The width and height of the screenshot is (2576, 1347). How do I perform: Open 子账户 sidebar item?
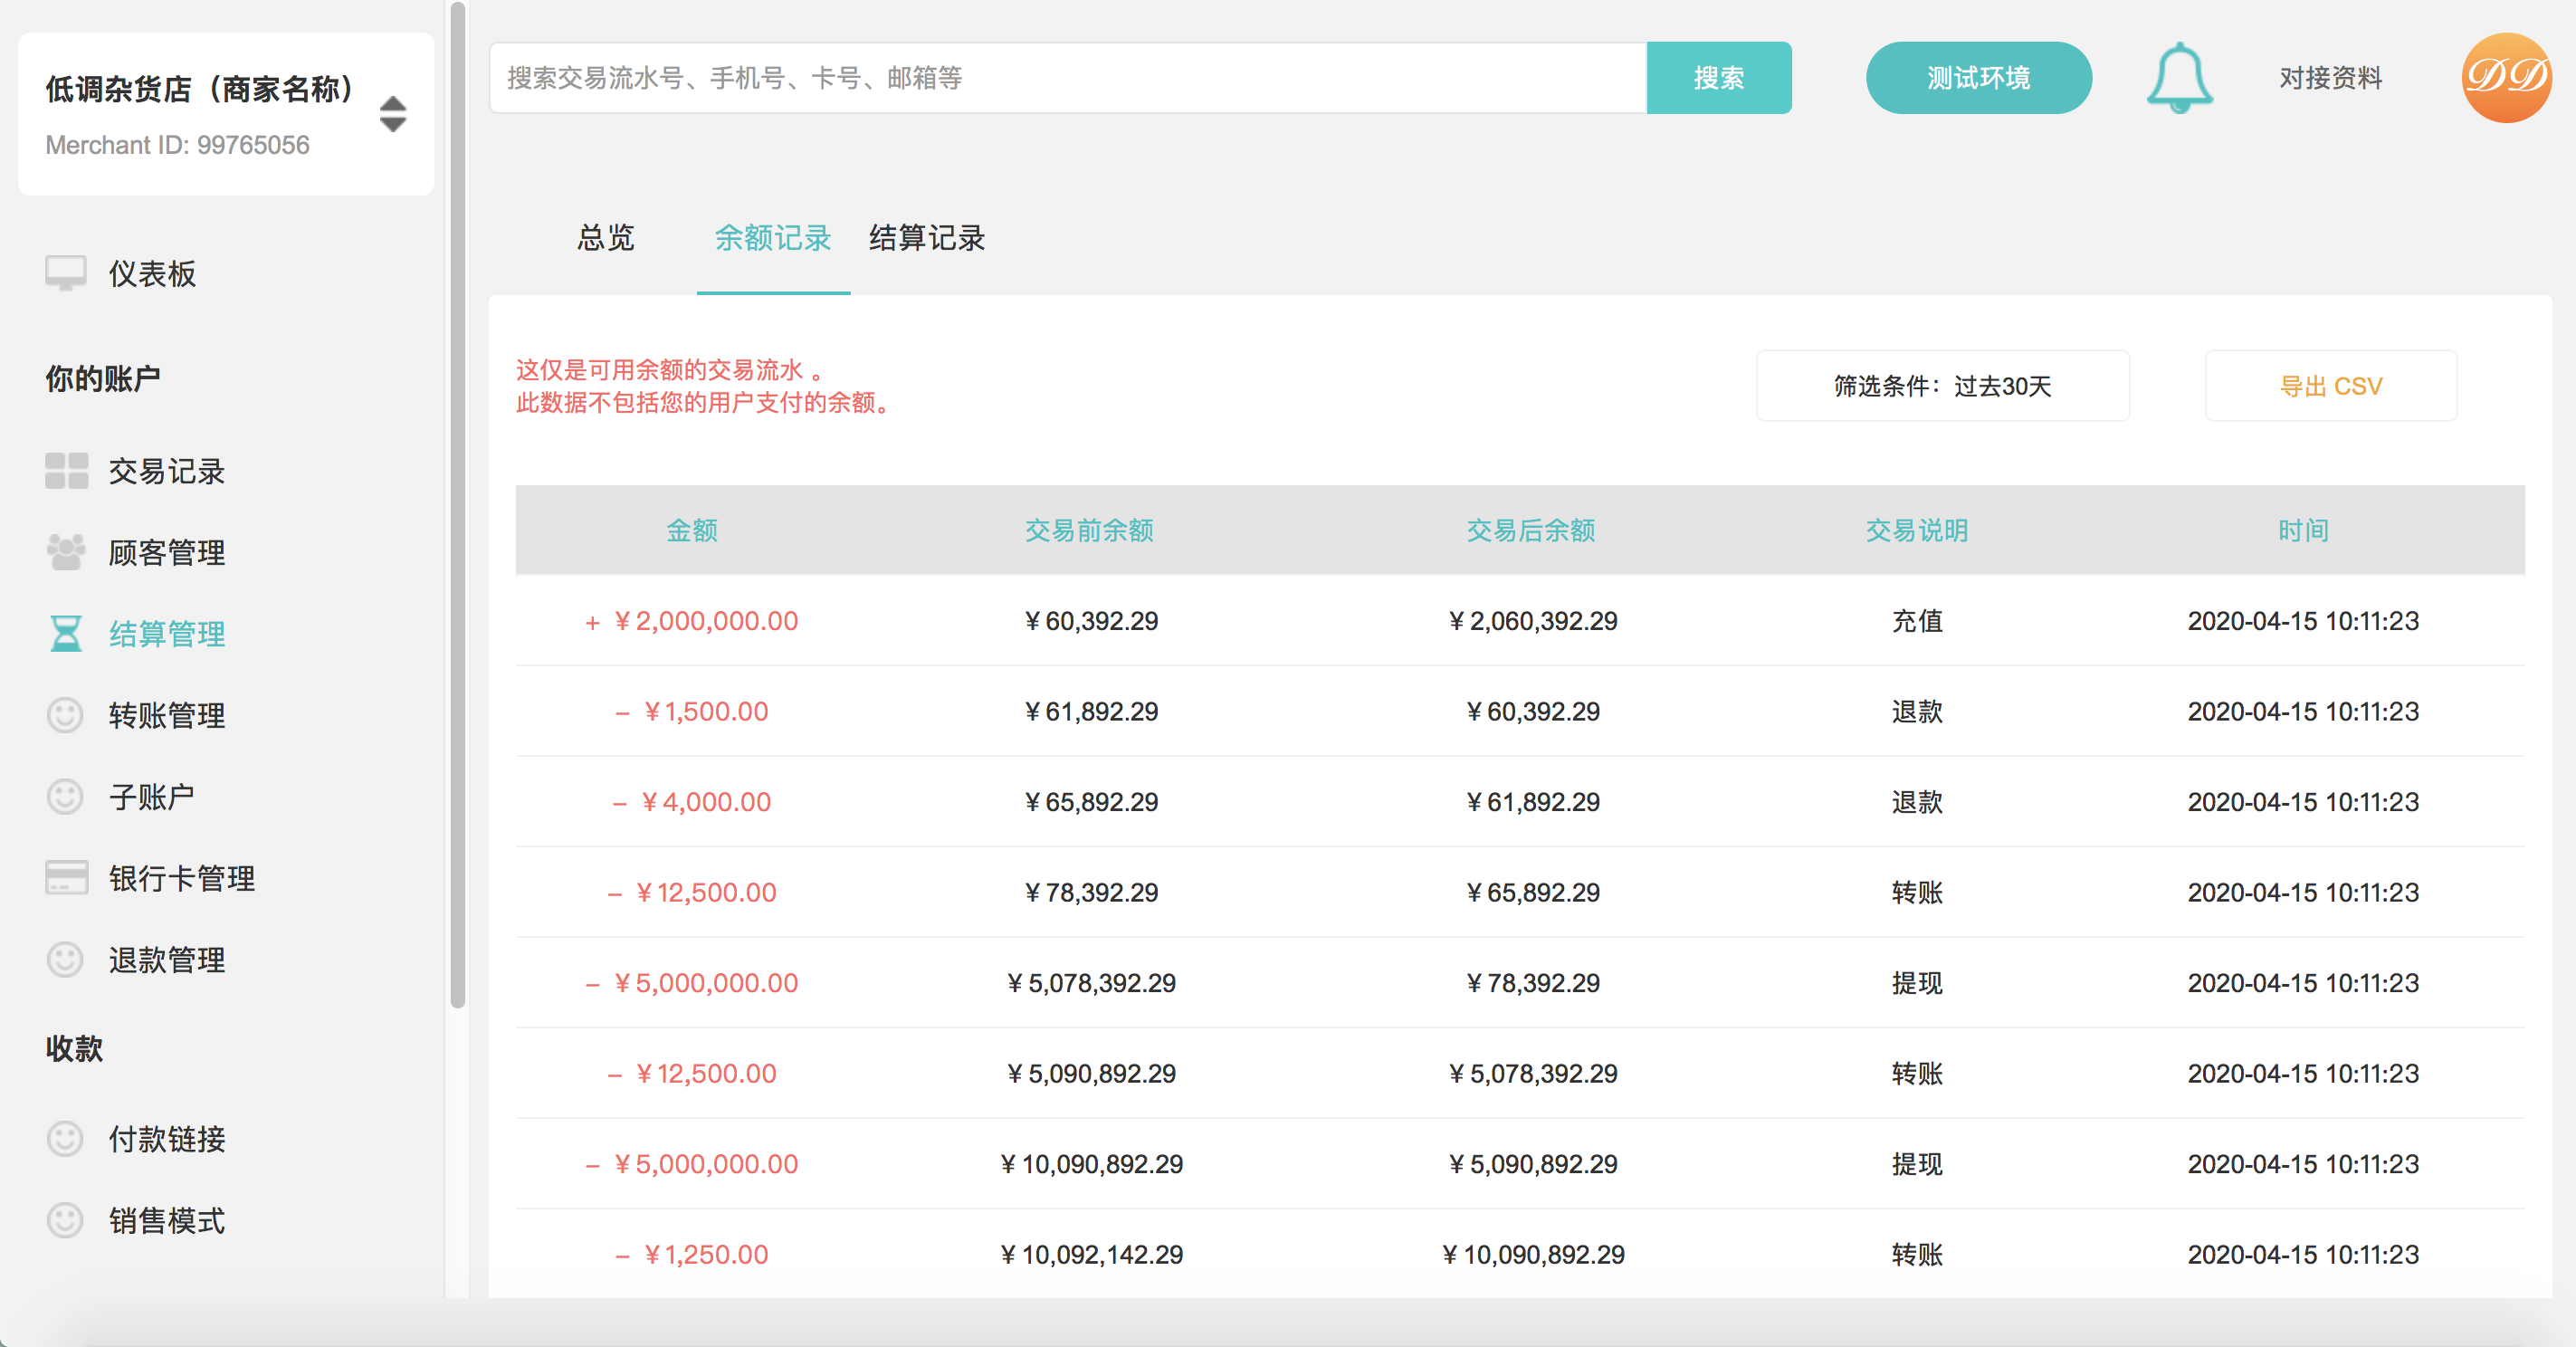(x=152, y=796)
